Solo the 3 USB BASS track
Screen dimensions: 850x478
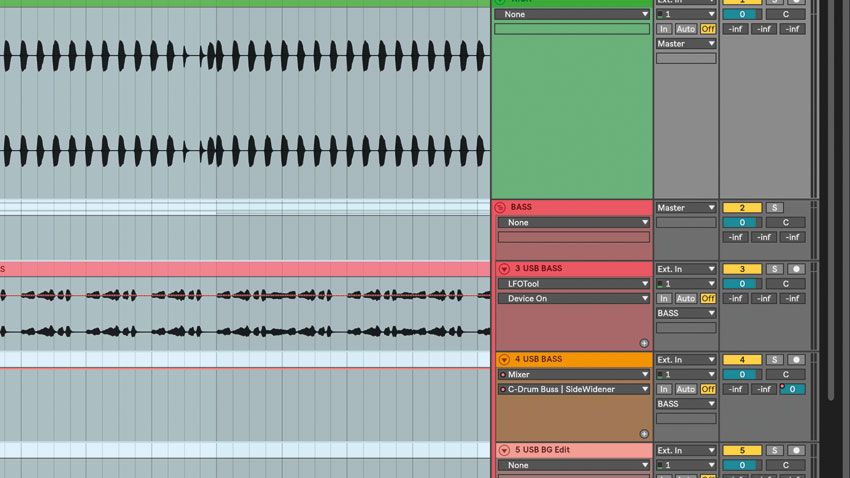point(774,269)
